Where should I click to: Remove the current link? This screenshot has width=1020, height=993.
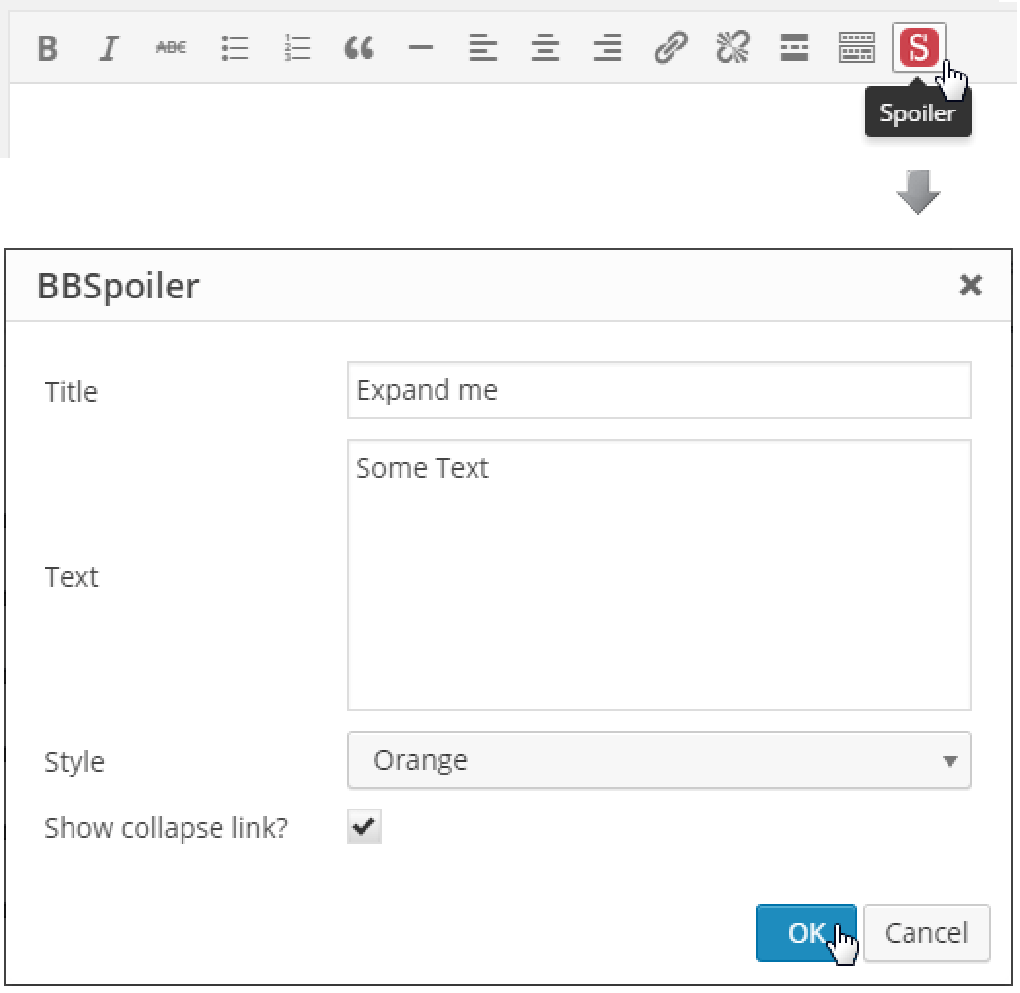pos(732,47)
